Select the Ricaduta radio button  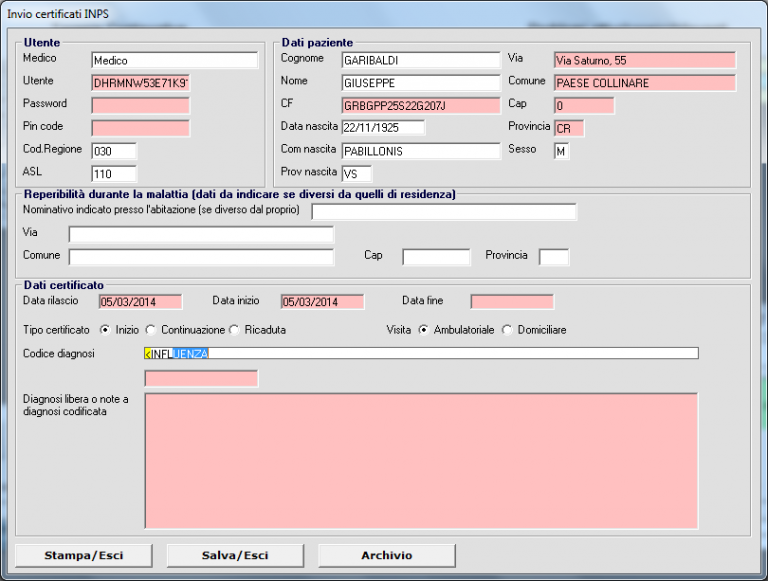coord(235,330)
